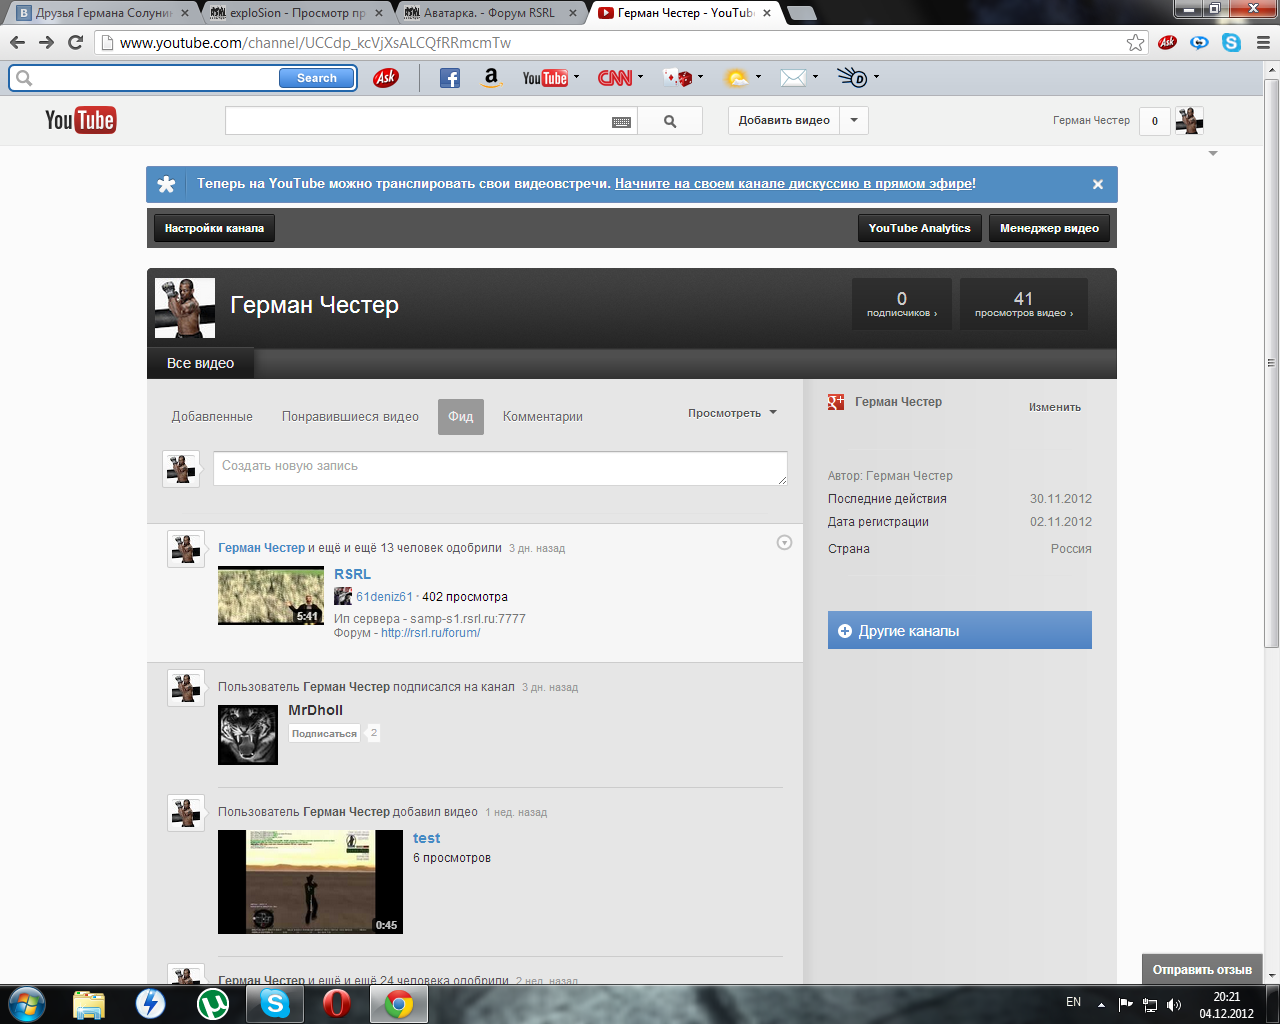Screen dimensions: 1280x1024
Task: Click the Ask logo icon in the Ask toolbar
Action: [x=385, y=78]
